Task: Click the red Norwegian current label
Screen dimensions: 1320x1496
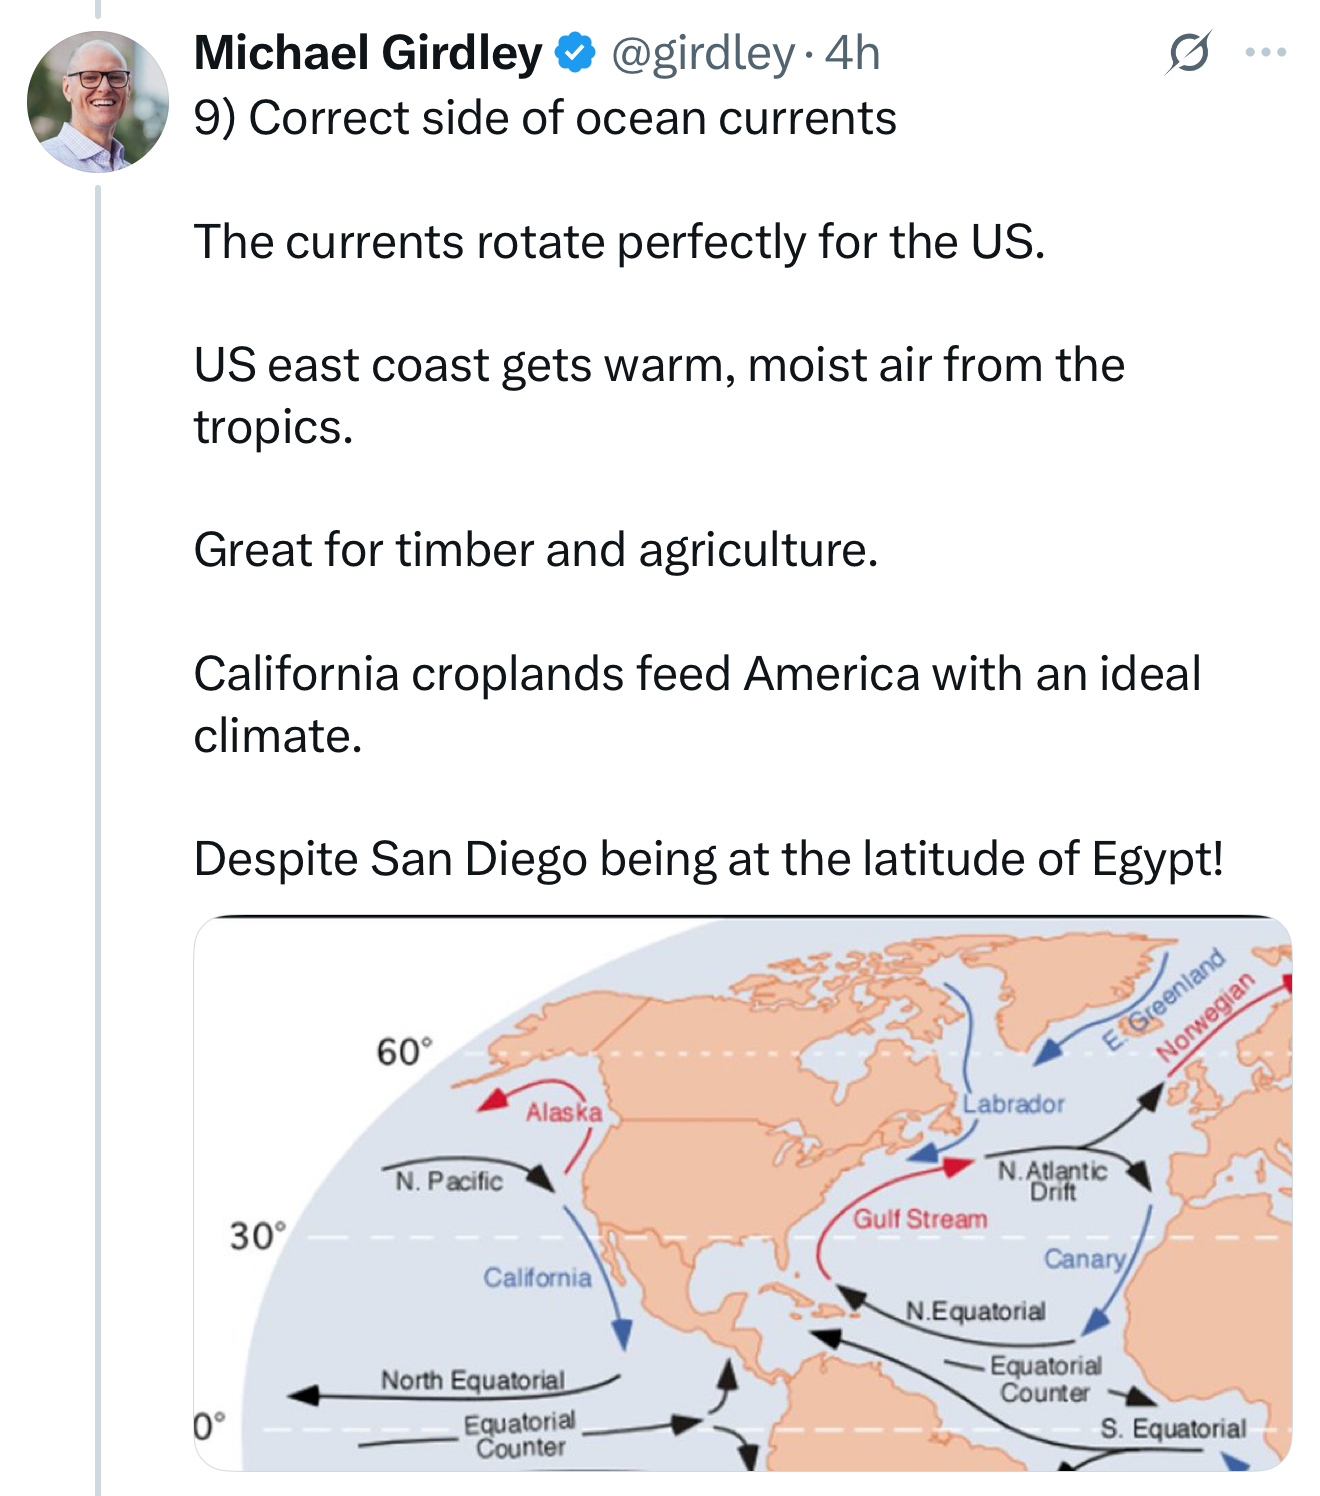Action: 1204,1017
